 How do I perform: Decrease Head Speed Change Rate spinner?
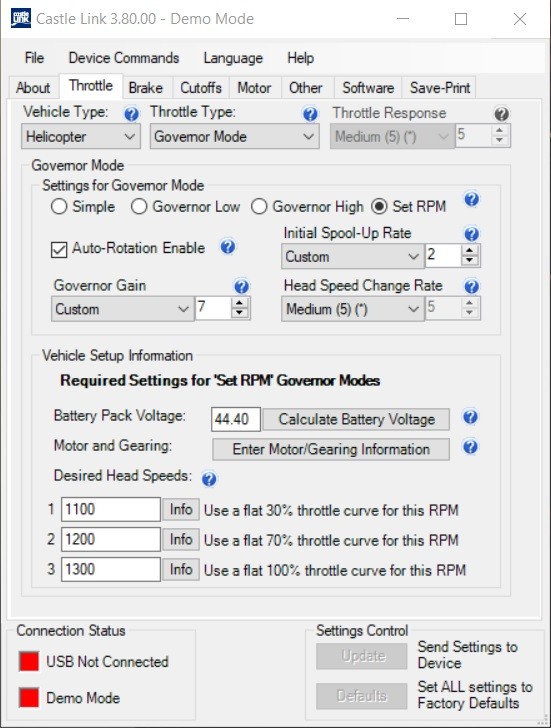click(470, 313)
